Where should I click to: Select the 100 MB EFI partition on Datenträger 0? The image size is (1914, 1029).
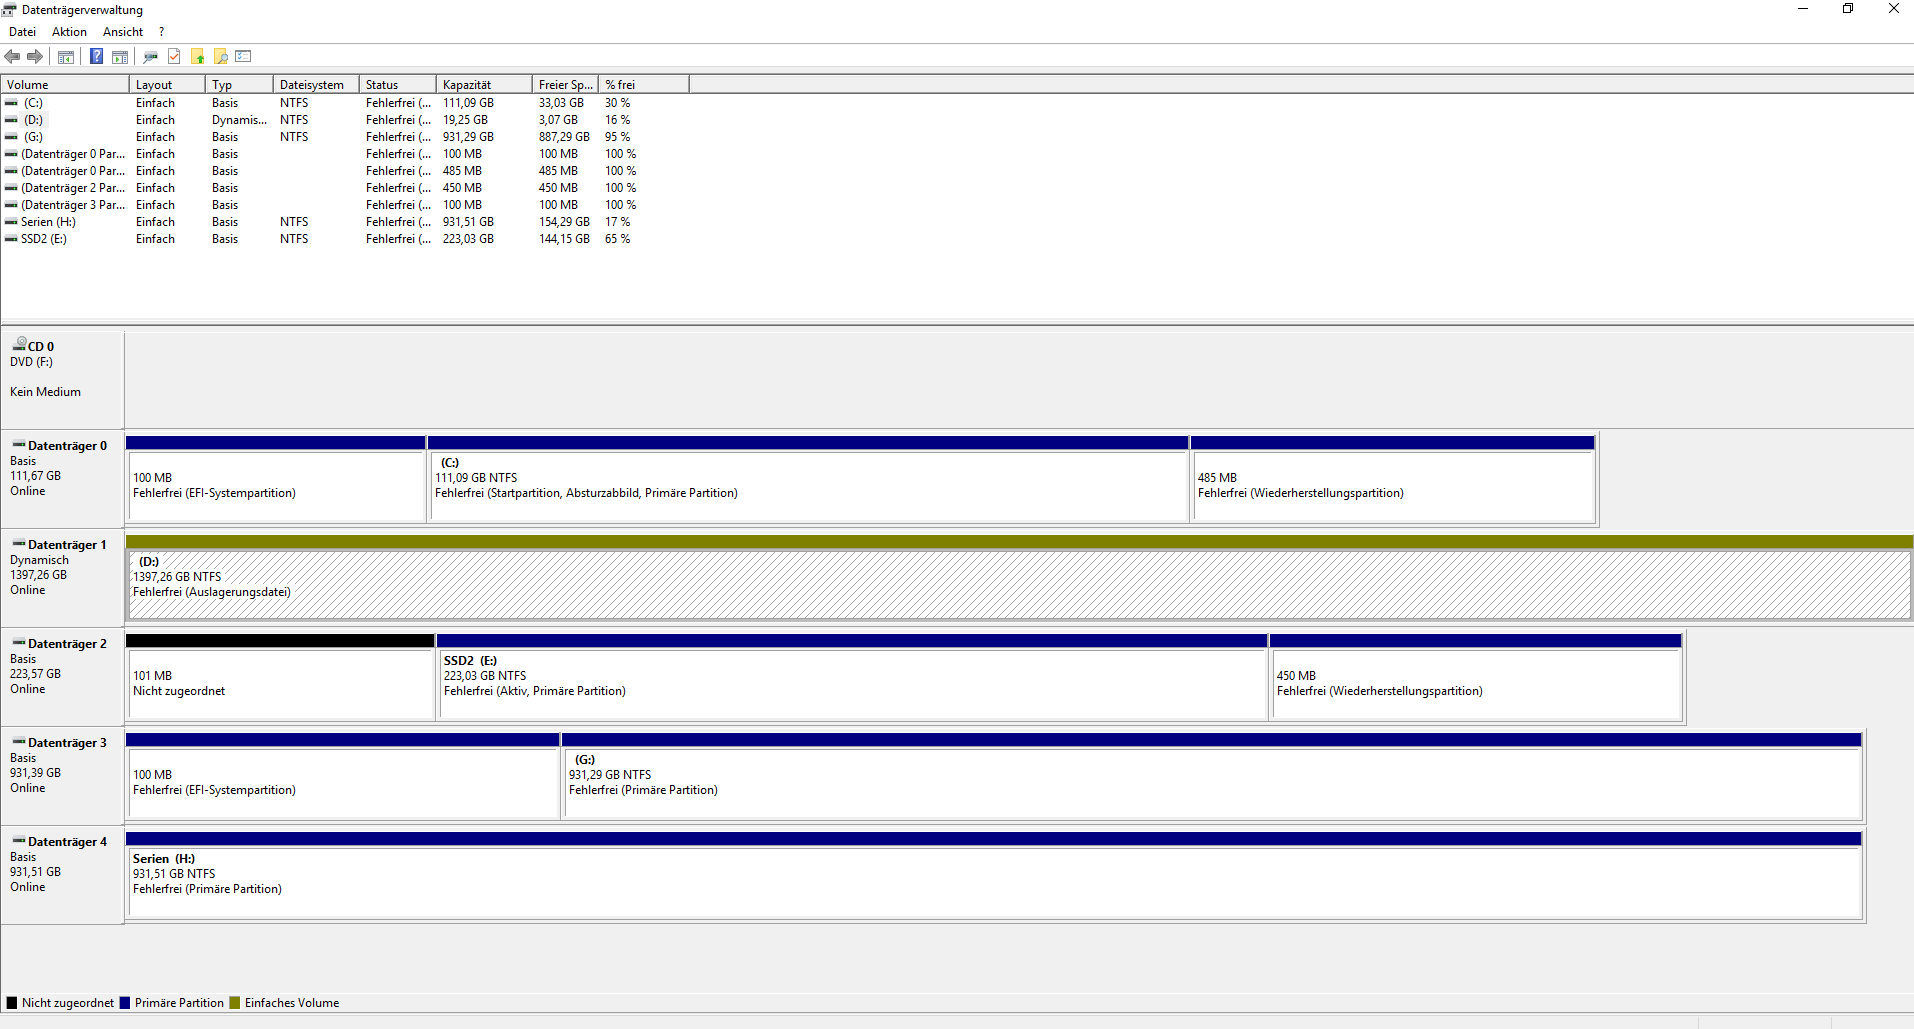(276, 478)
